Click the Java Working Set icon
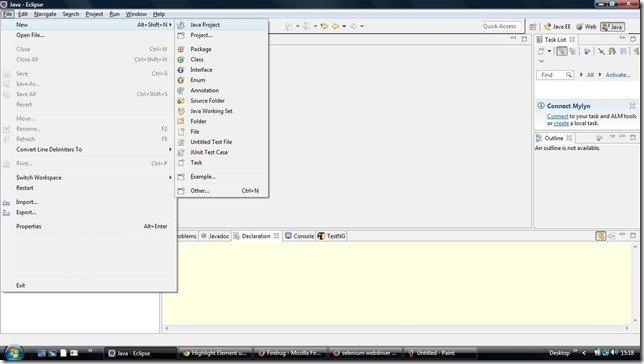The height and width of the screenshot is (364, 644). coord(181,111)
